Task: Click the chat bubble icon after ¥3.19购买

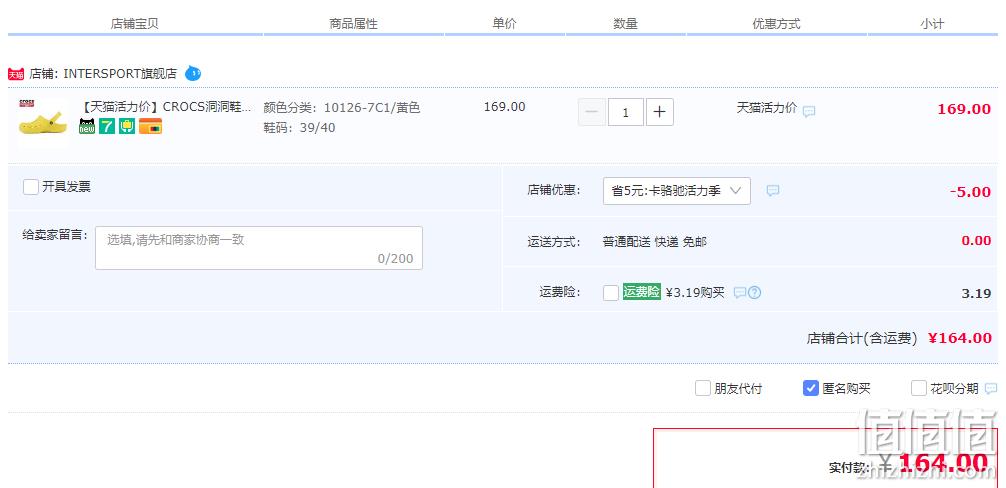Action: [740, 293]
